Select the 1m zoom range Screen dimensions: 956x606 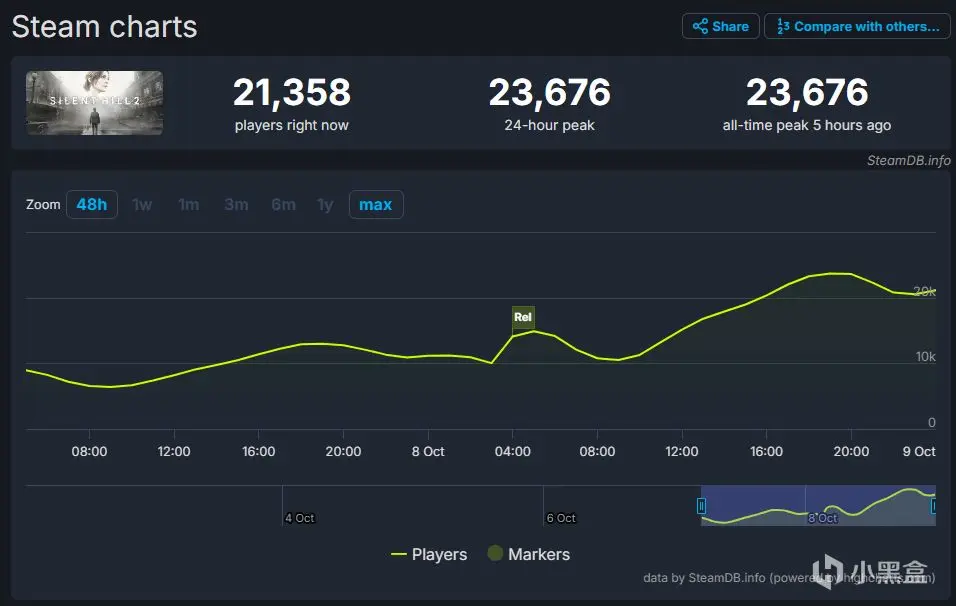(x=188, y=204)
